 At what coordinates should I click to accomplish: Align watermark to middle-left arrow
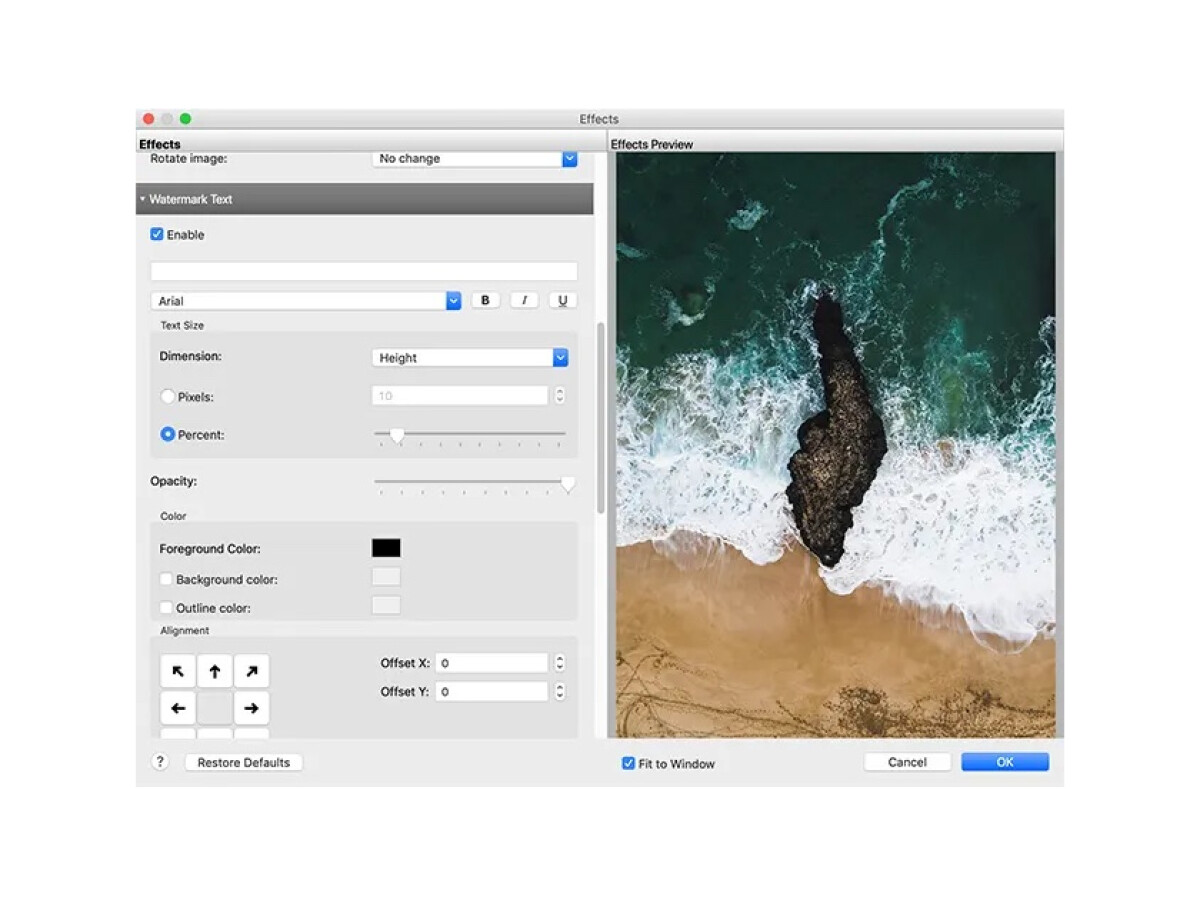[x=178, y=708]
